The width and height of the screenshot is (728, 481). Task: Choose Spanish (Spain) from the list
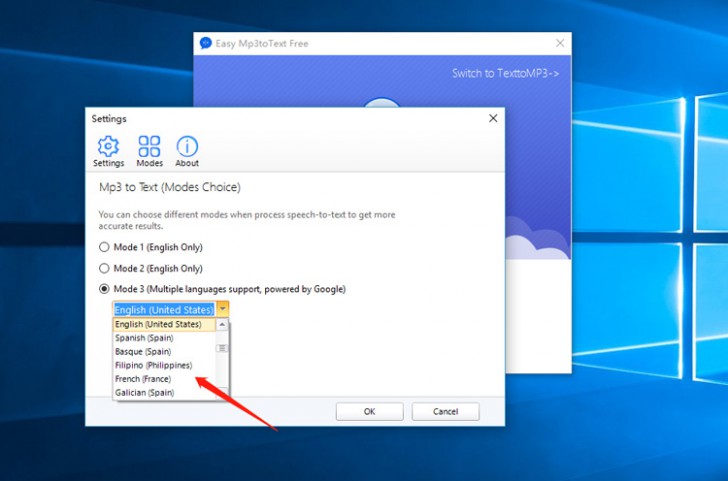point(164,338)
